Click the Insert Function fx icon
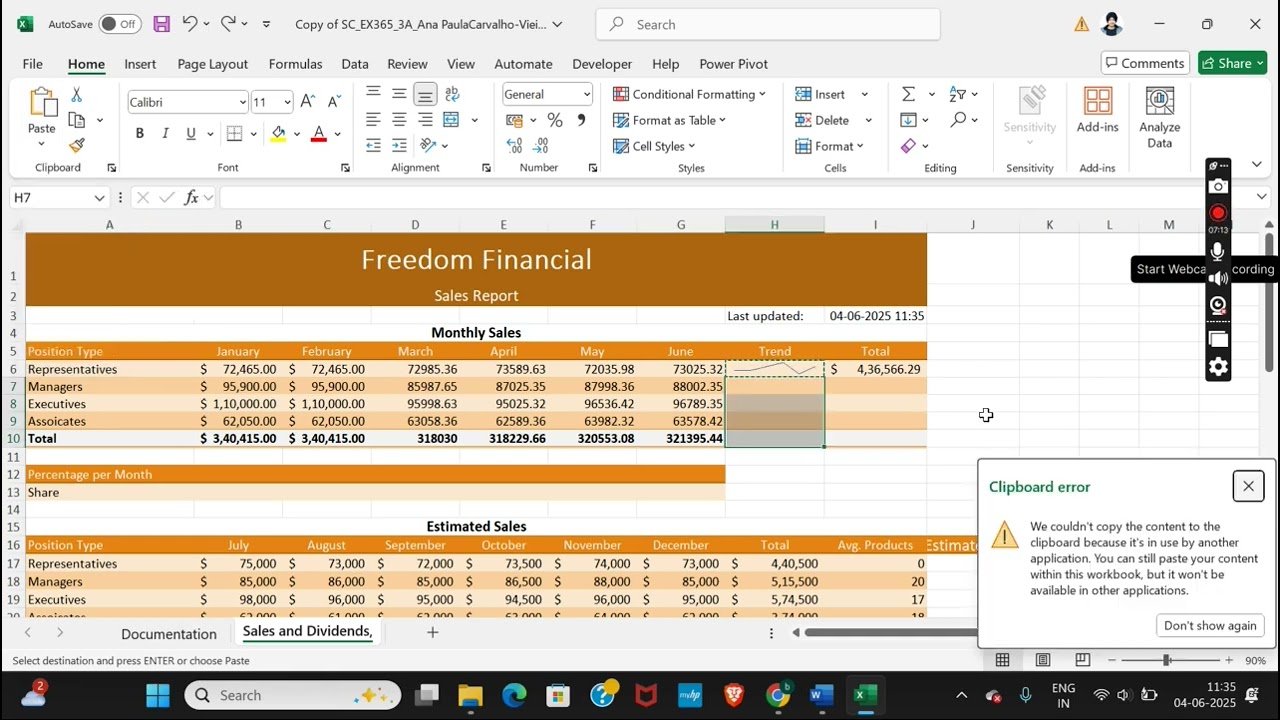This screenshot has height=720, width=1280. (192, 198)
